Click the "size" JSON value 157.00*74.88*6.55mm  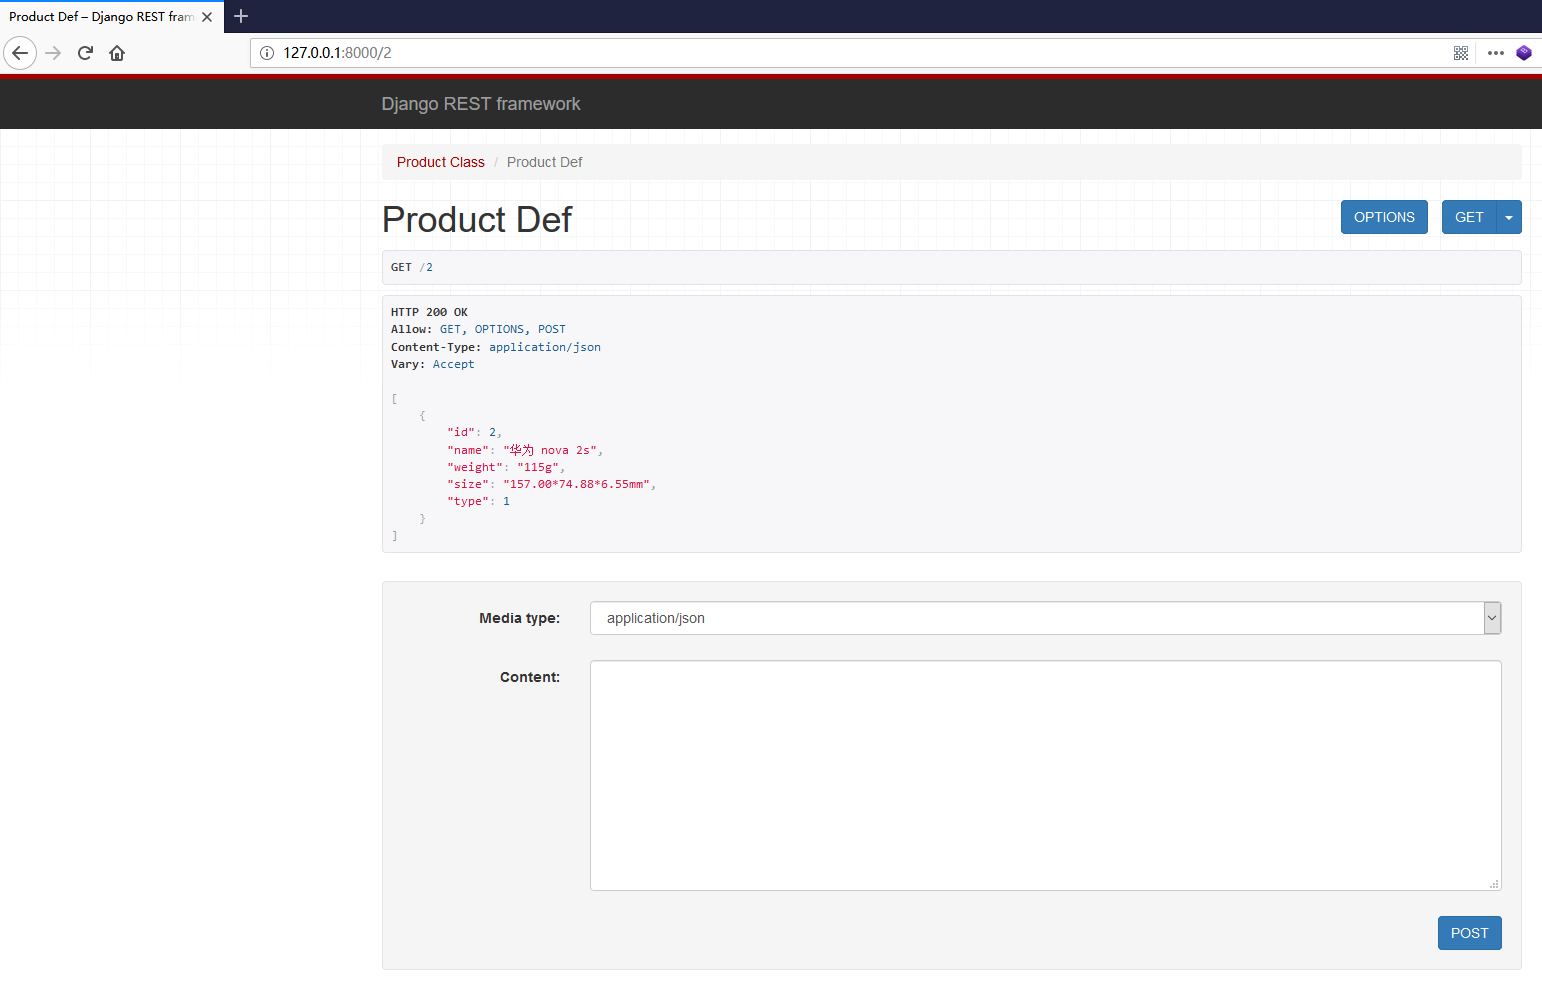click(577, 484)
